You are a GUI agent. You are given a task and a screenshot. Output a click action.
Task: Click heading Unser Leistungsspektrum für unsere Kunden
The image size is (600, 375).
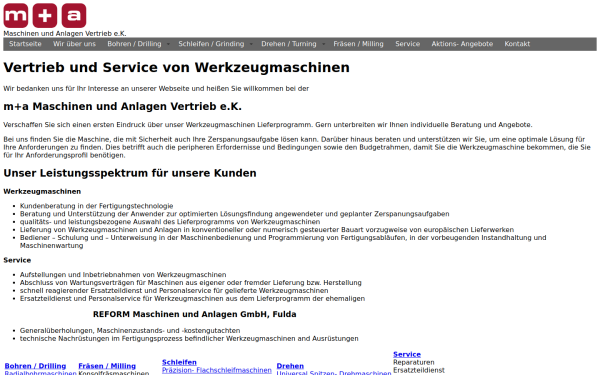tap(130, 173)
